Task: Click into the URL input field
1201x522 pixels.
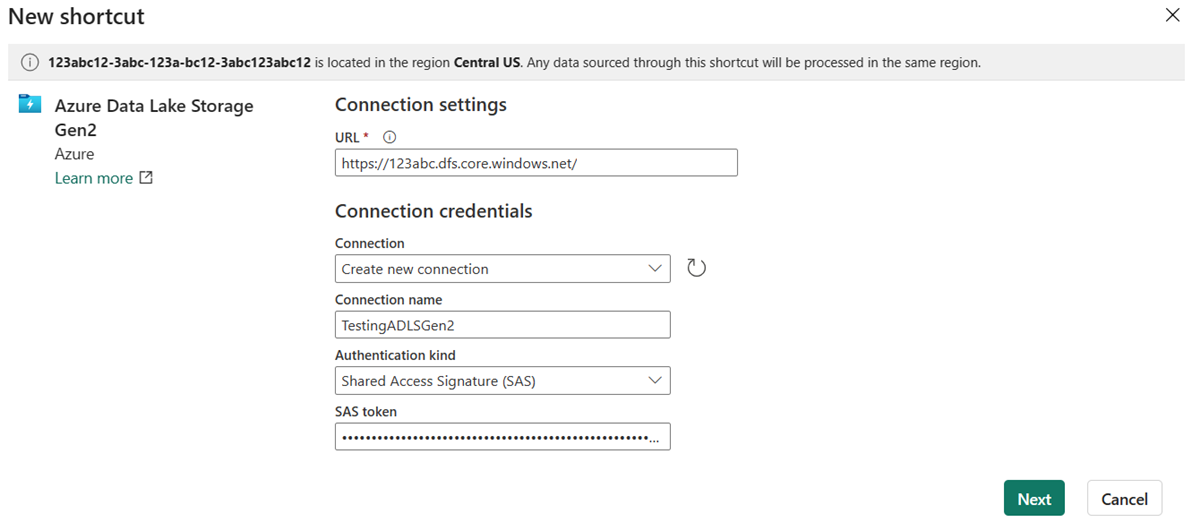Action: tap(536, 163)
